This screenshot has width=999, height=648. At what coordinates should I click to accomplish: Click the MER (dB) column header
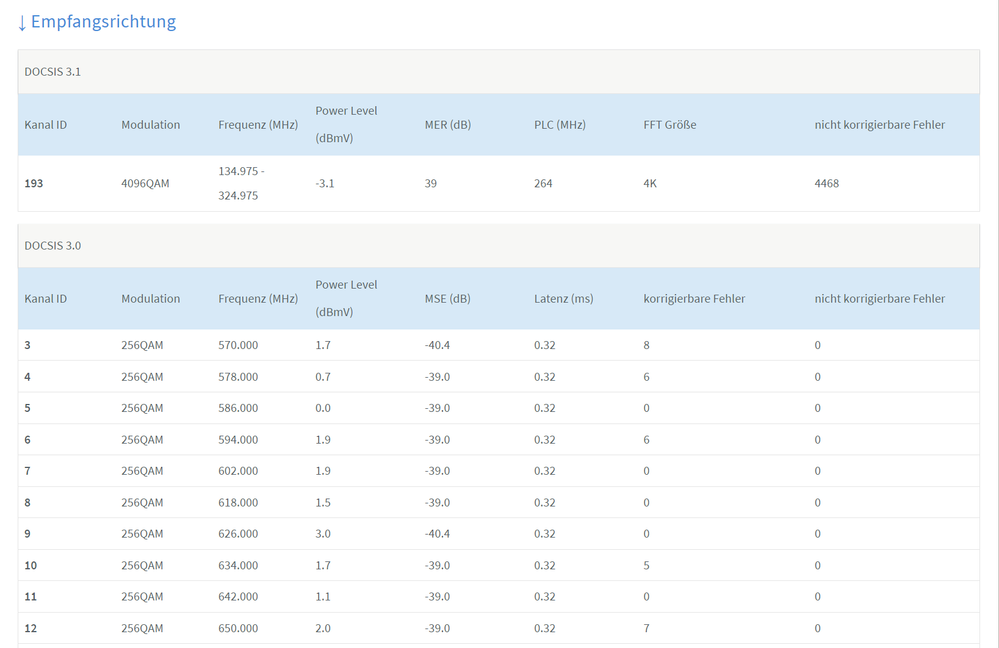pyautogui.click(x=447, y=125)
